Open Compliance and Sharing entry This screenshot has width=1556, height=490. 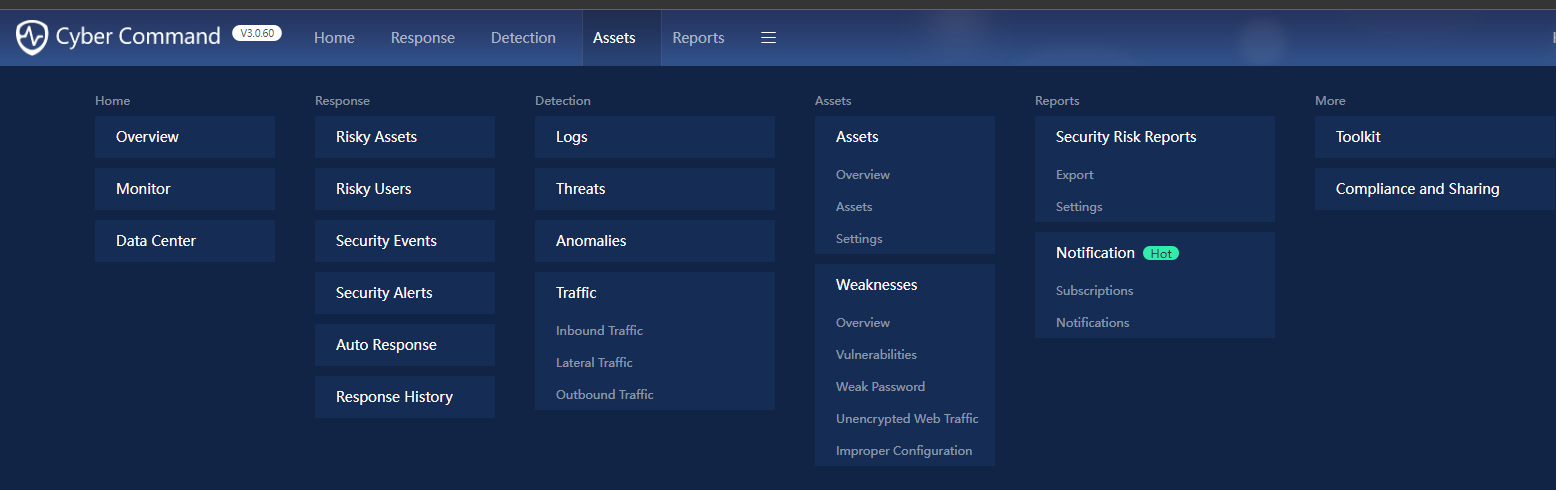tap(1417, 189)
